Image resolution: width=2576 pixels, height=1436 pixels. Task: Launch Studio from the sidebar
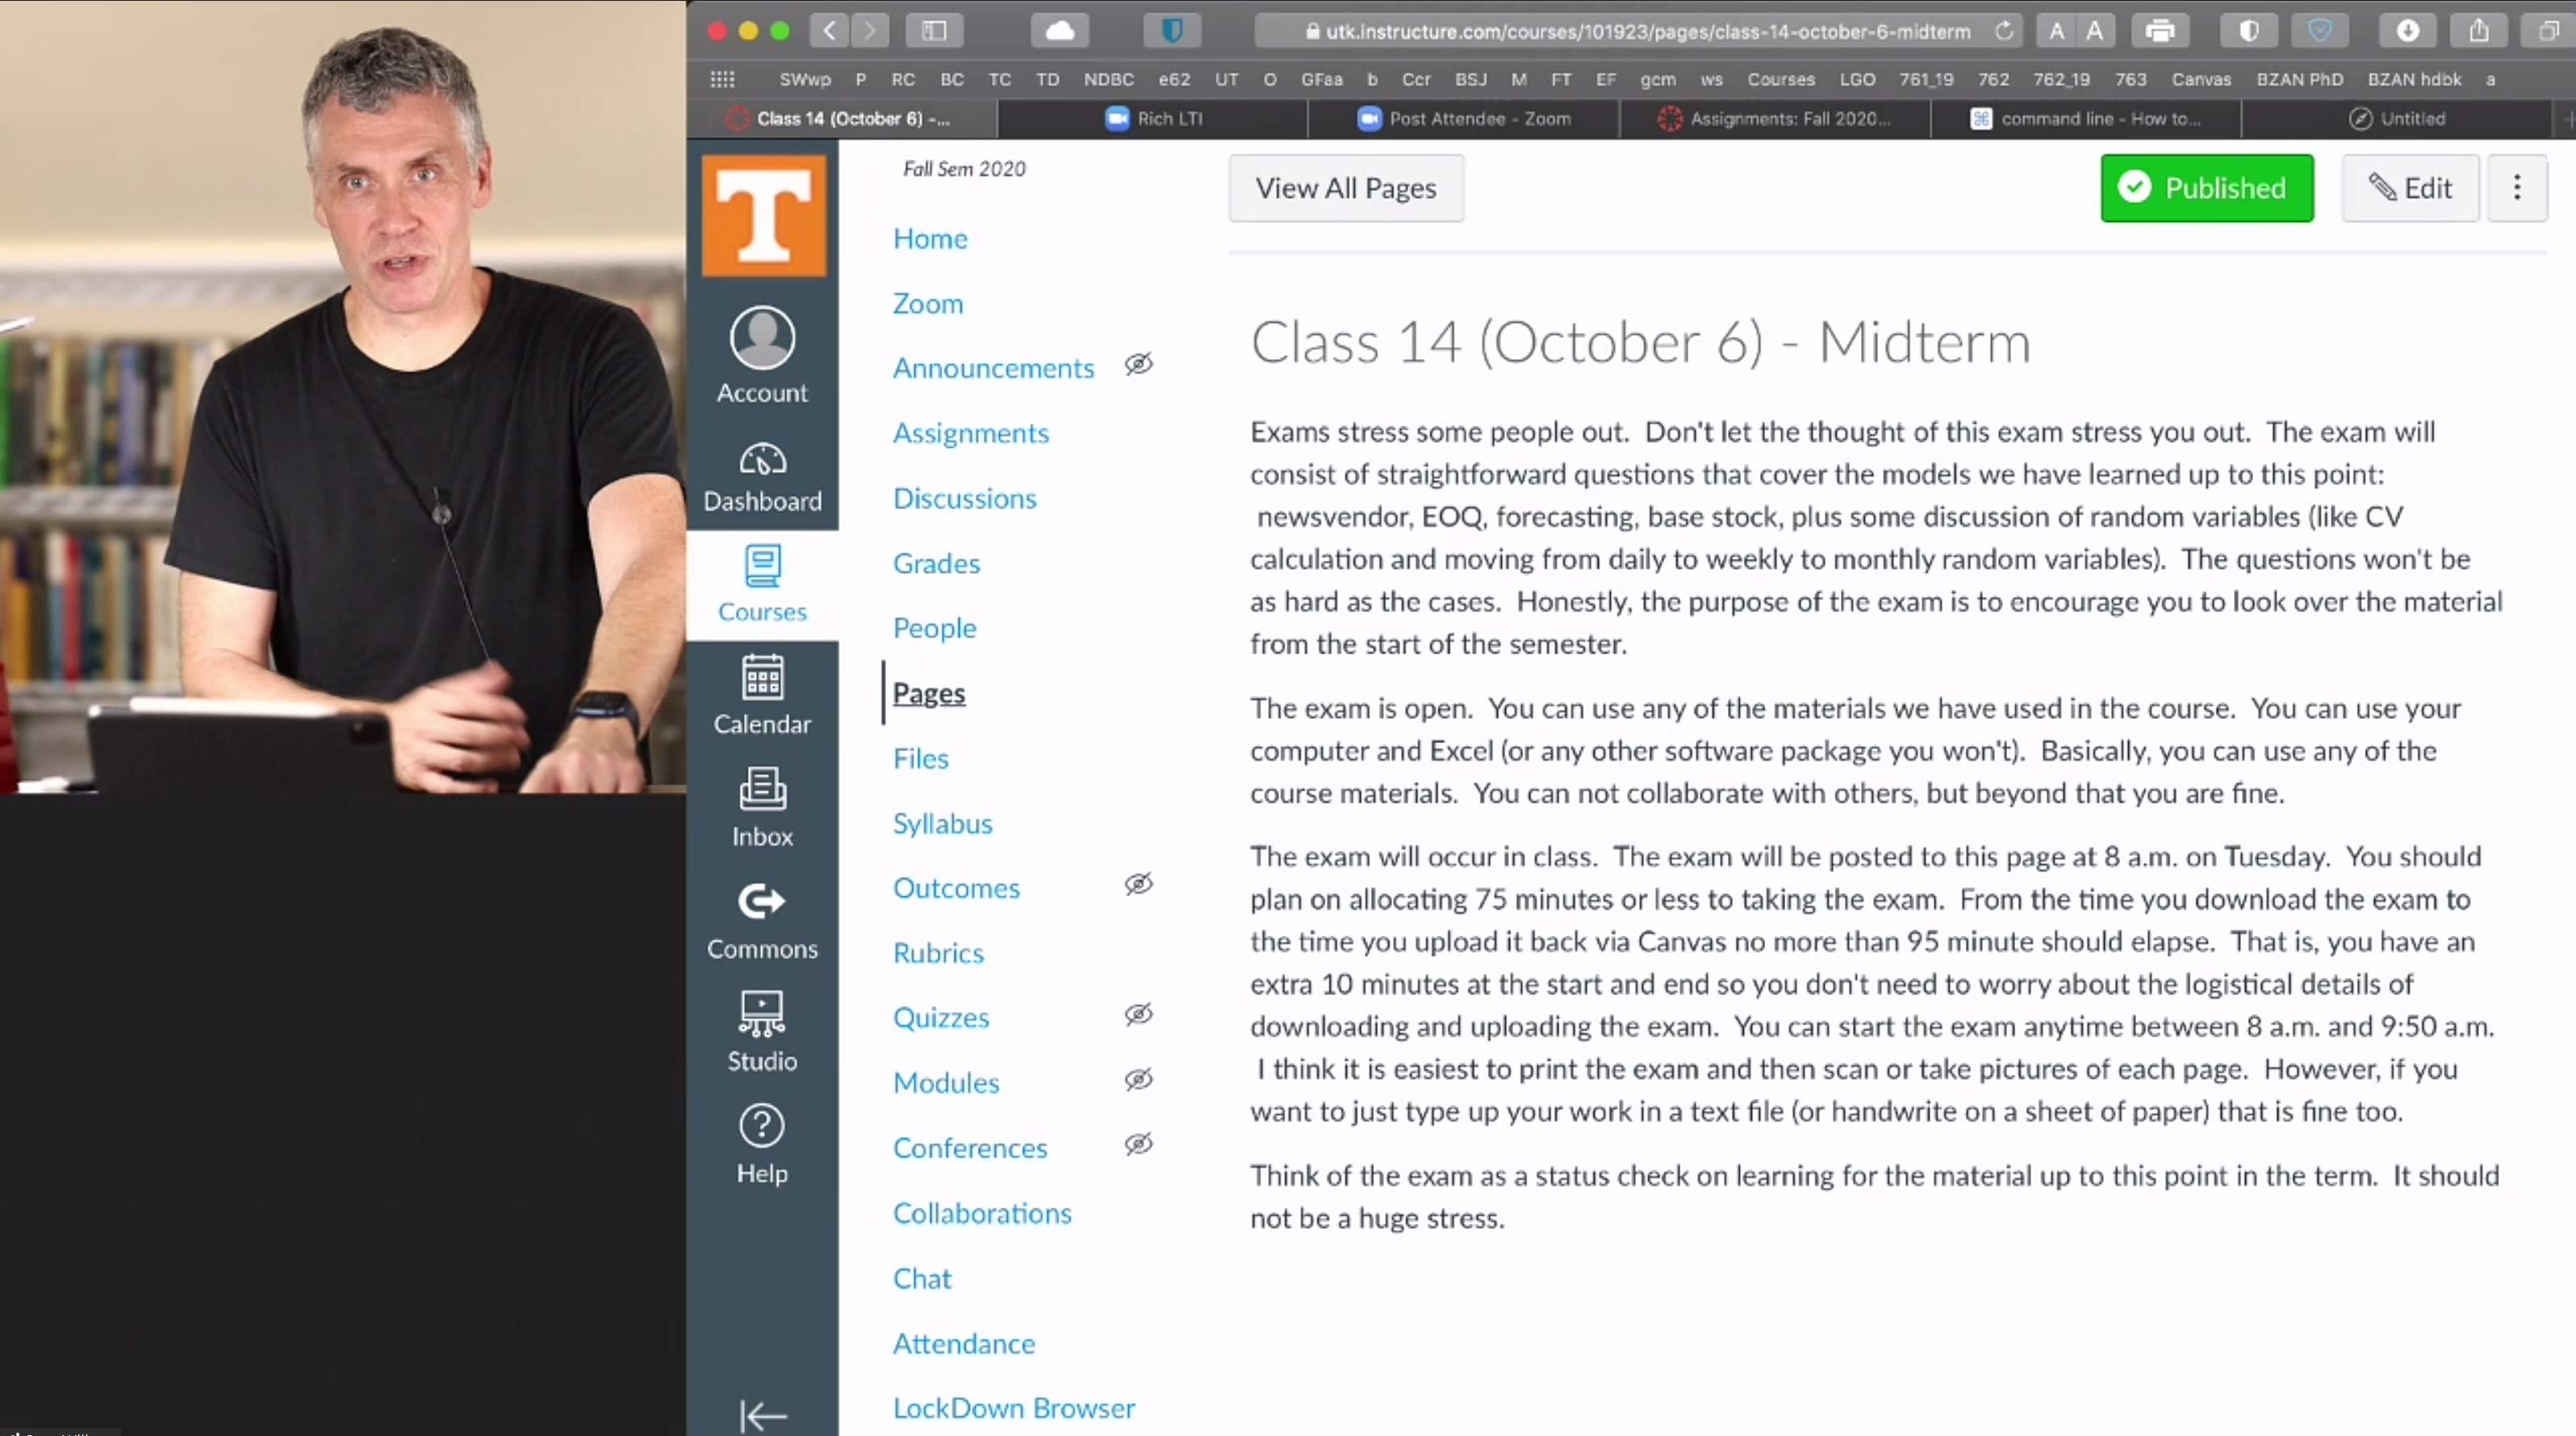point(761,1030)
